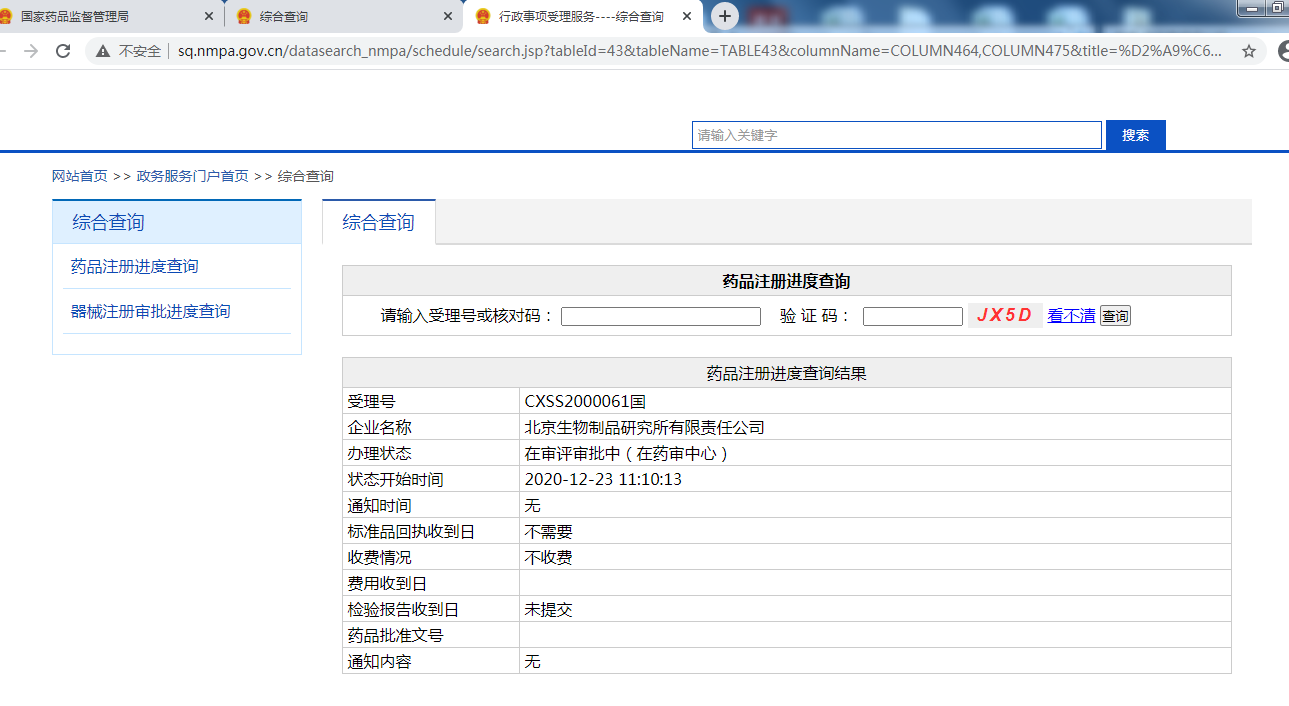
Task: Click the 药品注册进度查询结果 table header
Action: pyautogui.click(x=786, y=373)
